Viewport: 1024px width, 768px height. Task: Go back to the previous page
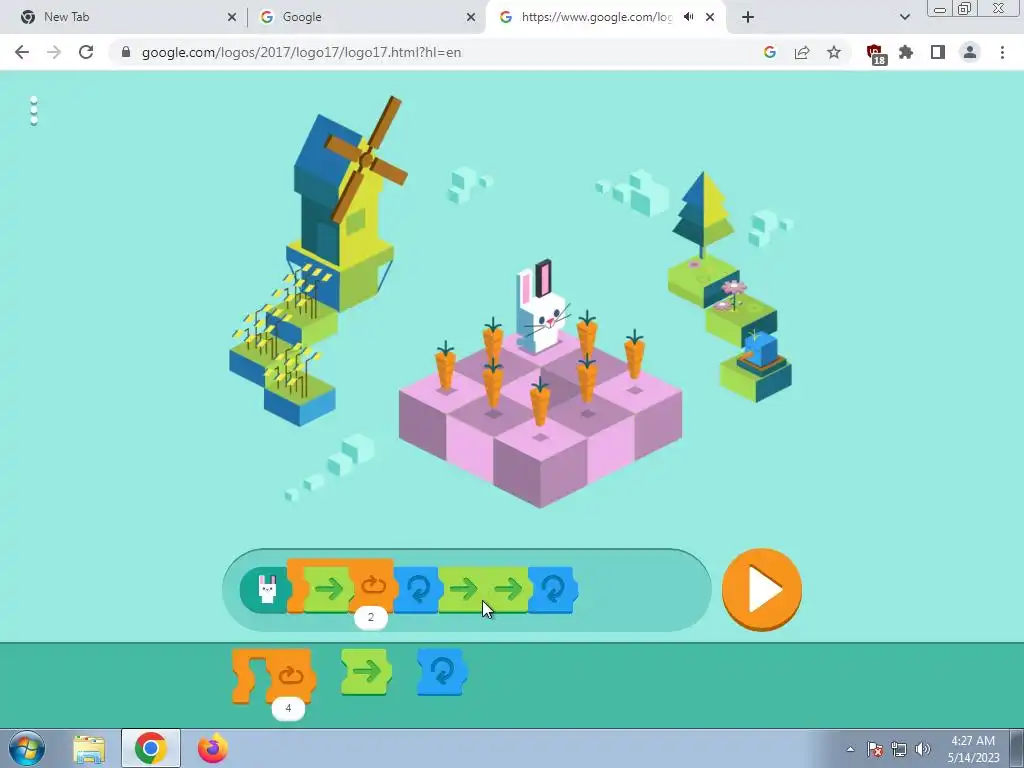tap(22, 52)
